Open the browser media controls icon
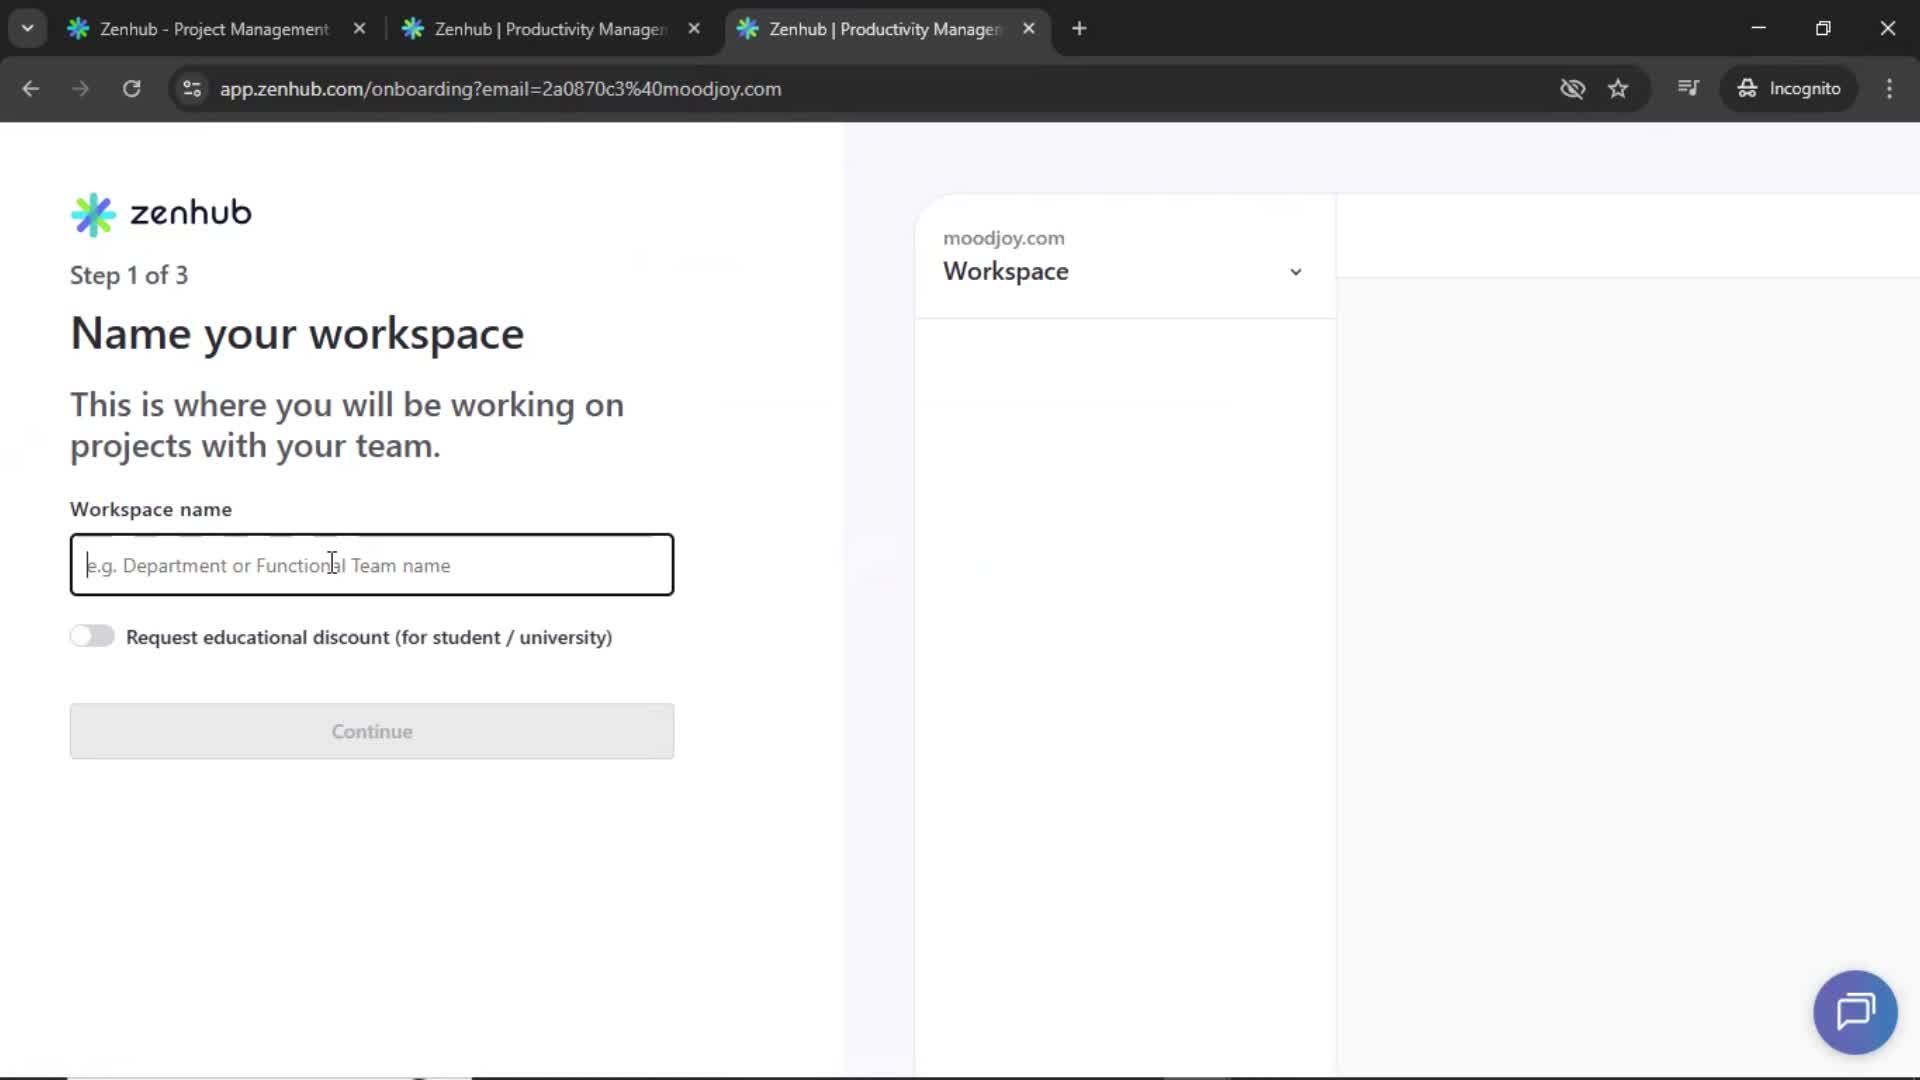The height and width of the screenshot is (1080, 1920). point(1688,89)
